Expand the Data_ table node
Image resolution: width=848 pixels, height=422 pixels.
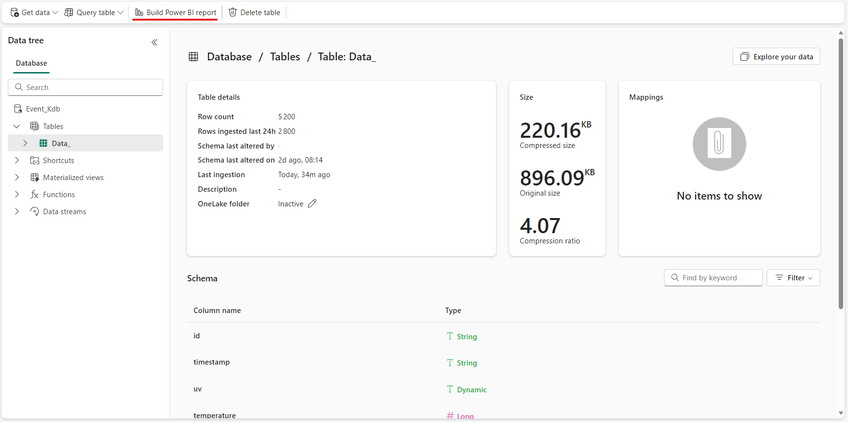coord(25,143)
